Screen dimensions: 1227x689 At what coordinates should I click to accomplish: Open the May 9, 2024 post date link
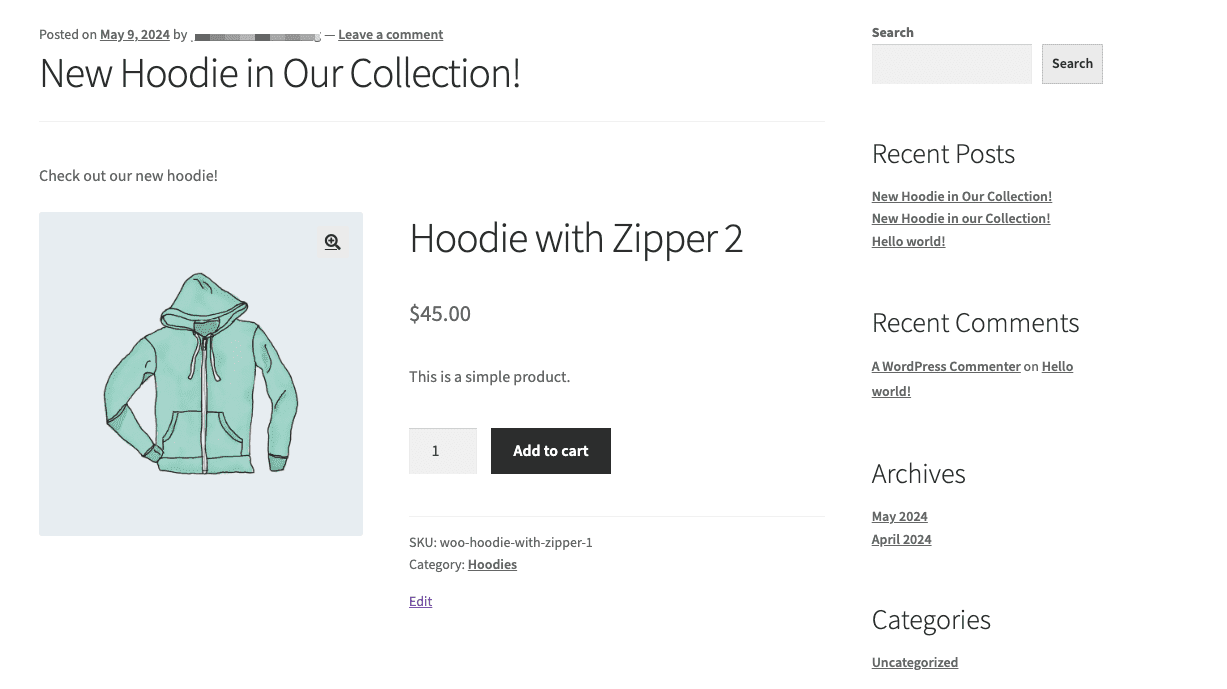134,34
